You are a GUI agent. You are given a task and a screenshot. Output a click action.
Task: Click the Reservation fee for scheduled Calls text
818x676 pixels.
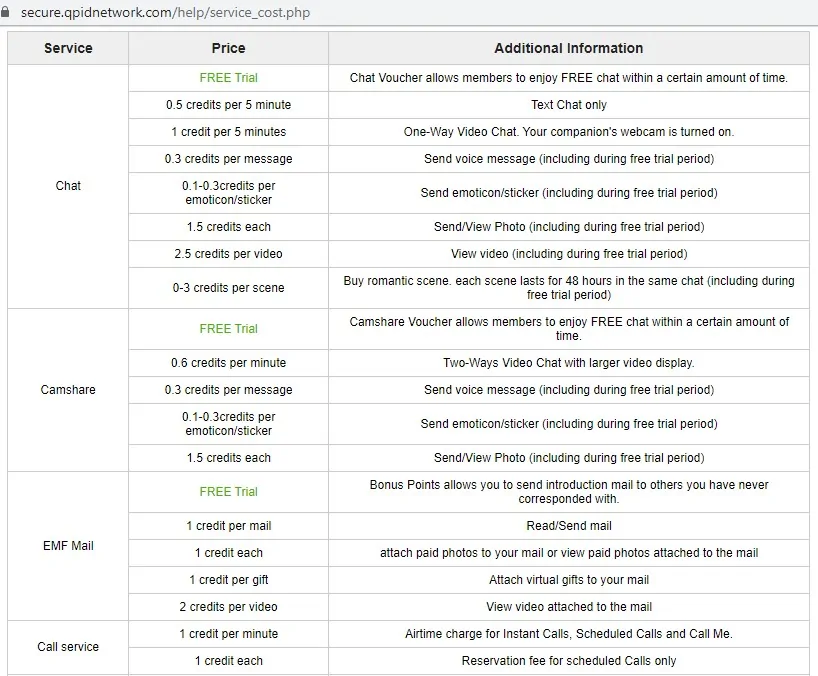click(568, 661)
